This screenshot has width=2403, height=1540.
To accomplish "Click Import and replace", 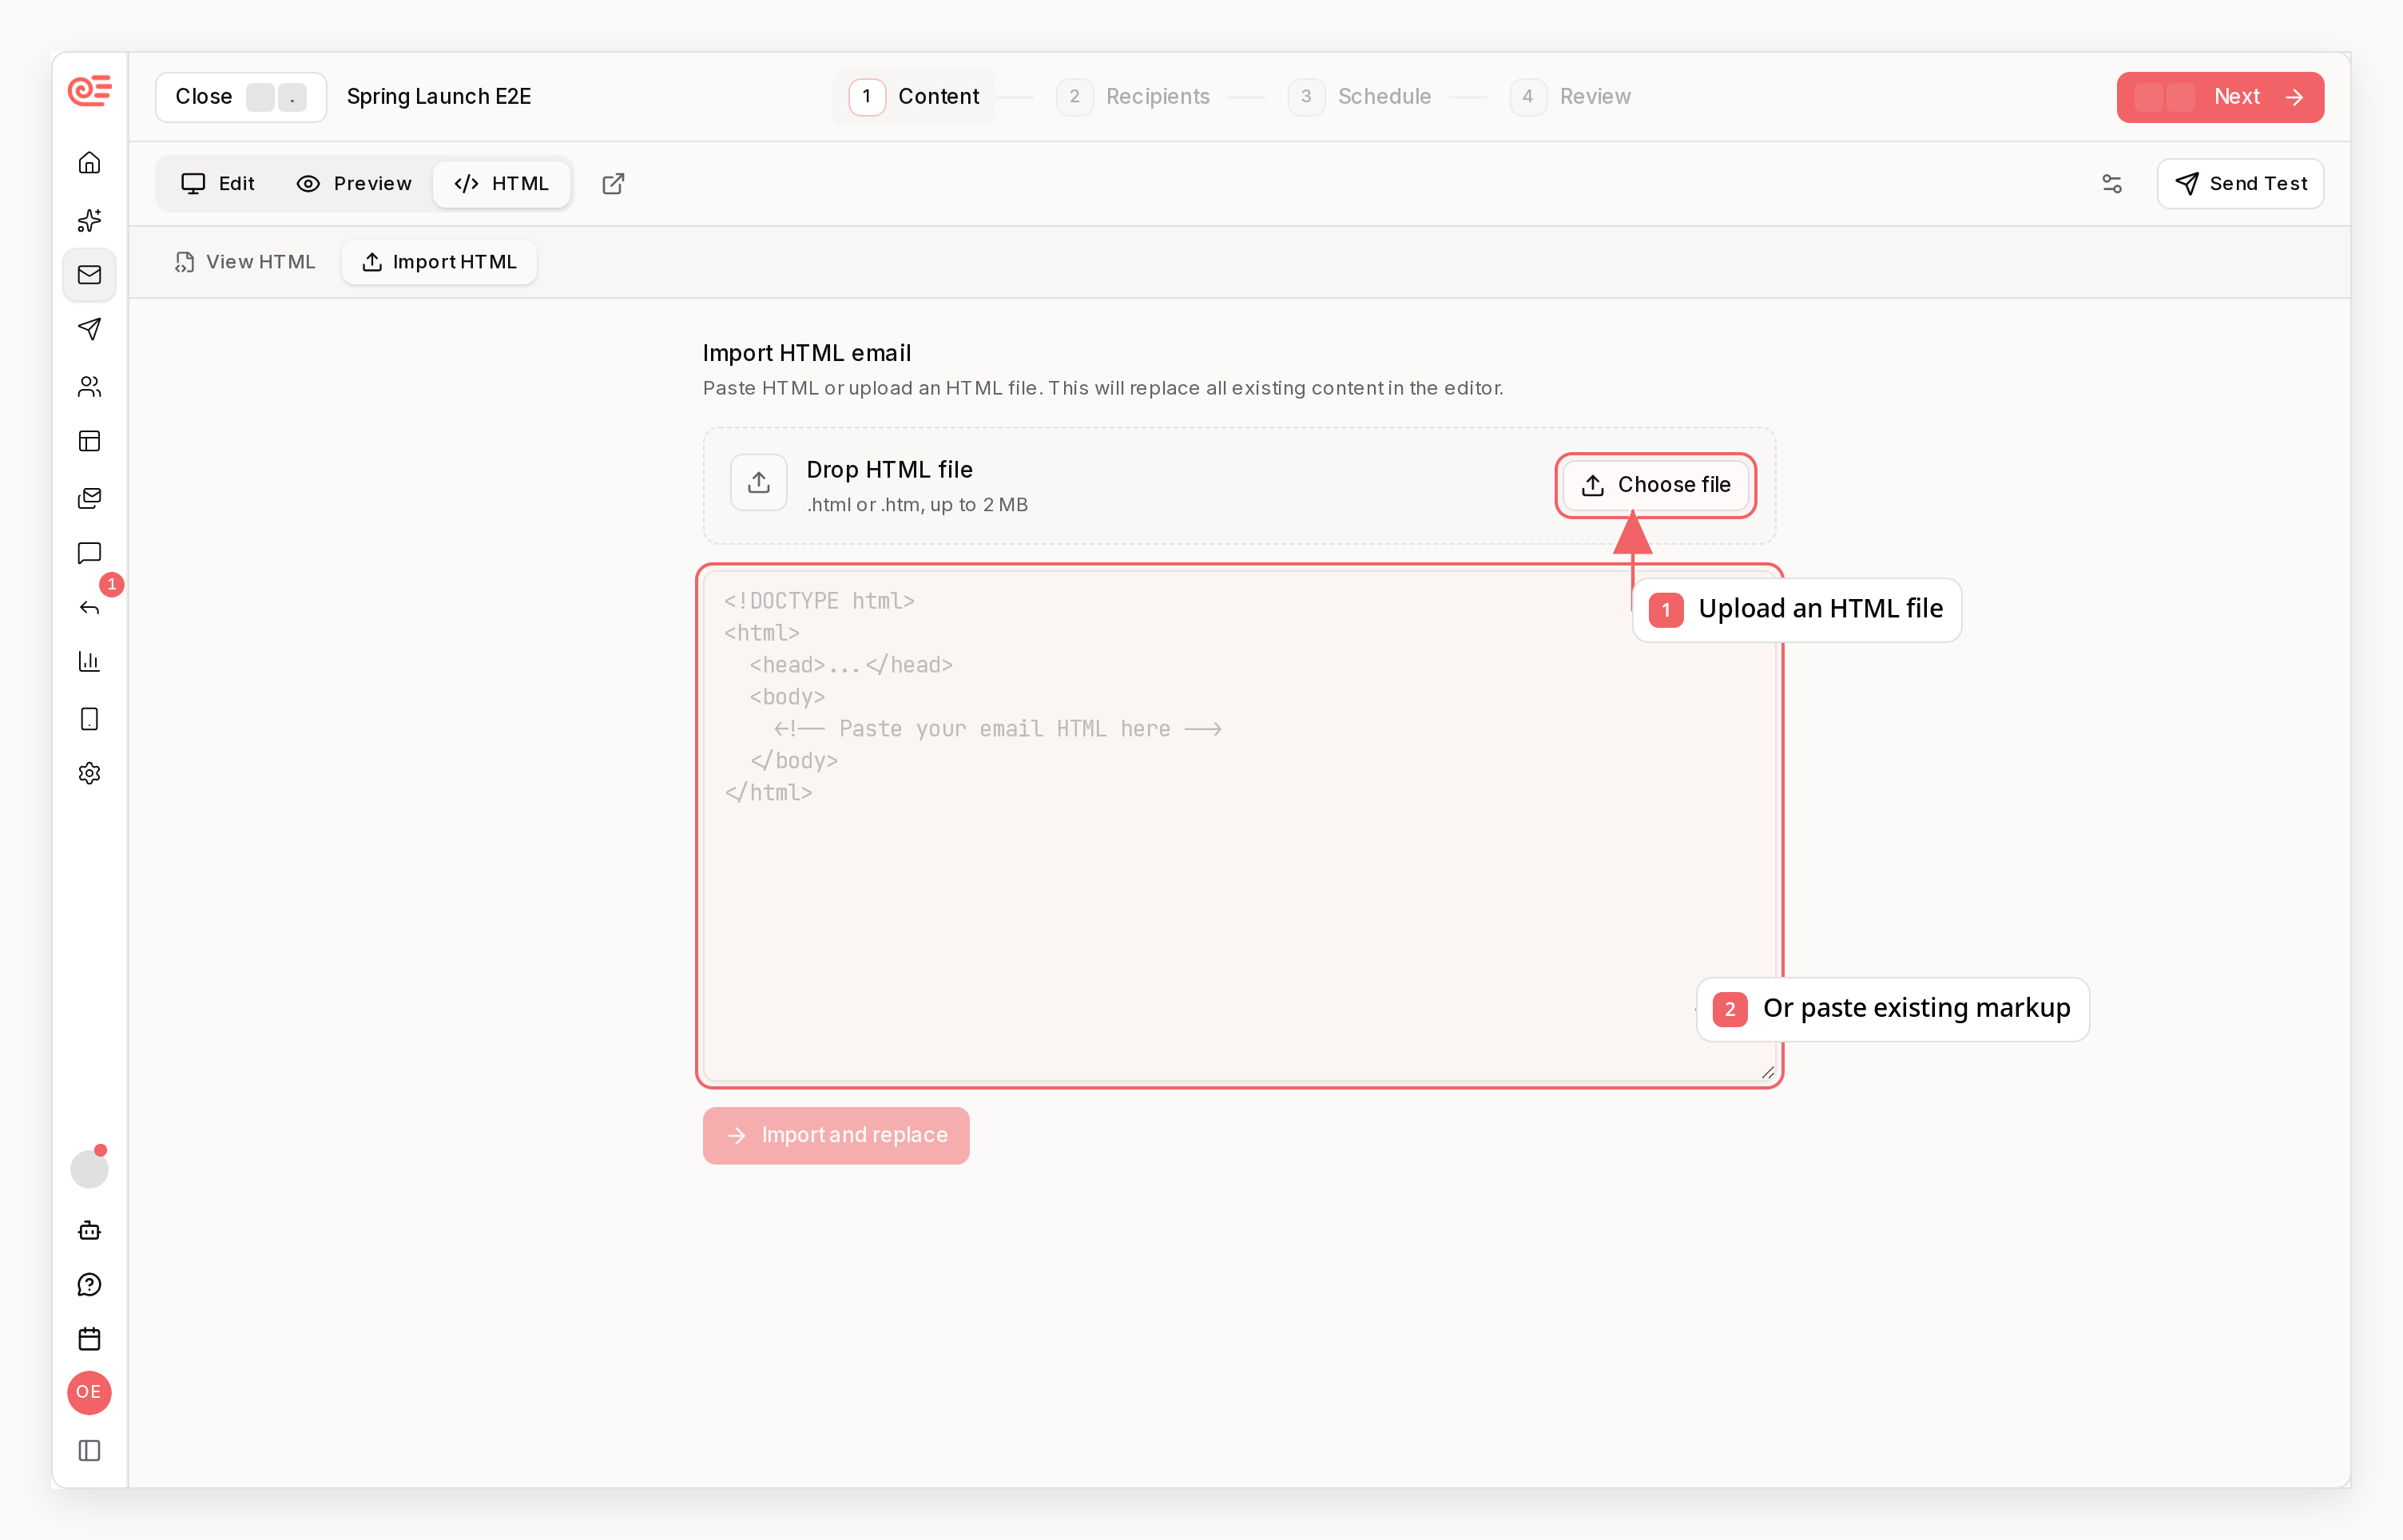I will tap(836, 1135).
